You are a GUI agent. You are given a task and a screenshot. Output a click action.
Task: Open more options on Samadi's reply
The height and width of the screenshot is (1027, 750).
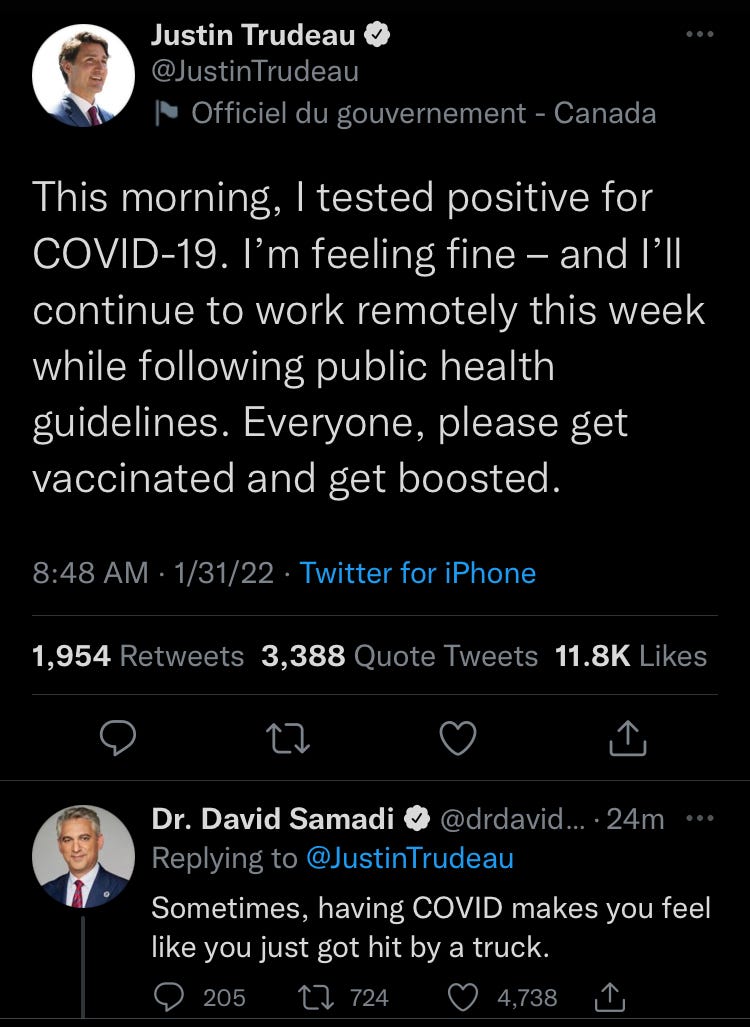(700, 818)
